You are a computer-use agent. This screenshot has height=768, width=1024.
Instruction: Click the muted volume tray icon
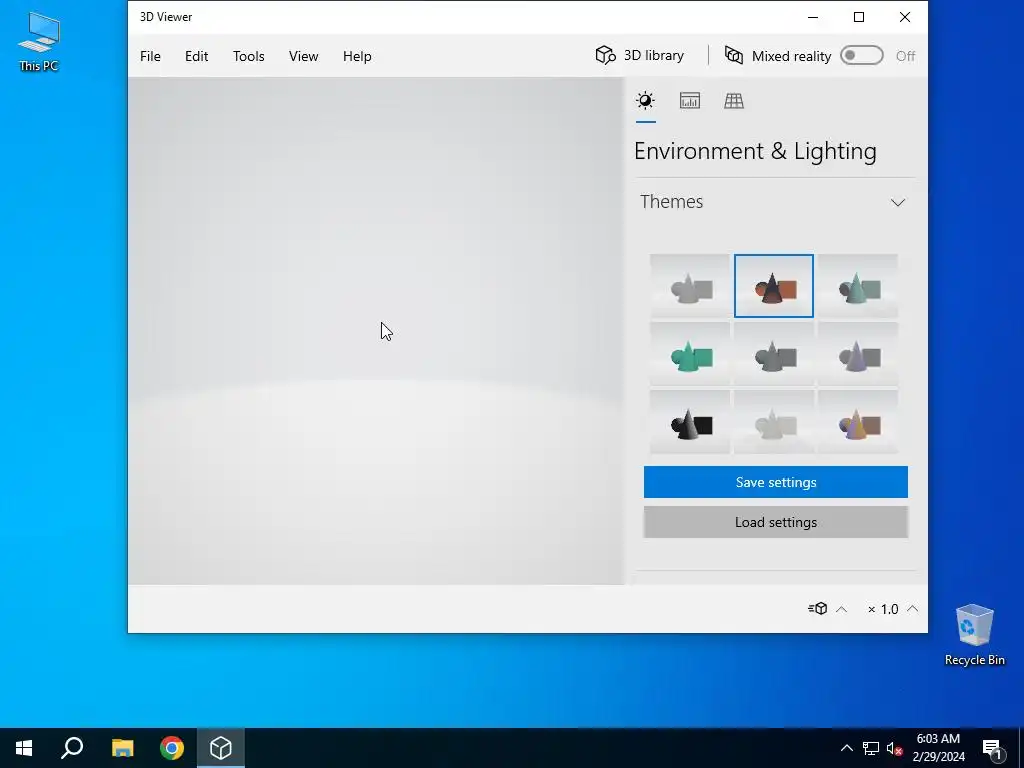click(x=895, y=748)
